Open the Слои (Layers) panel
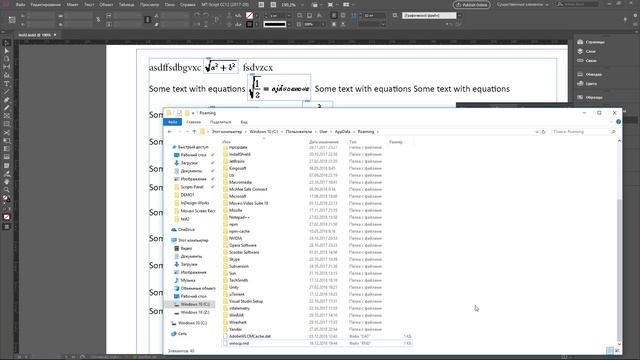Image resolution: width=640 pixels, height=360 pixels. click(587, 51)
